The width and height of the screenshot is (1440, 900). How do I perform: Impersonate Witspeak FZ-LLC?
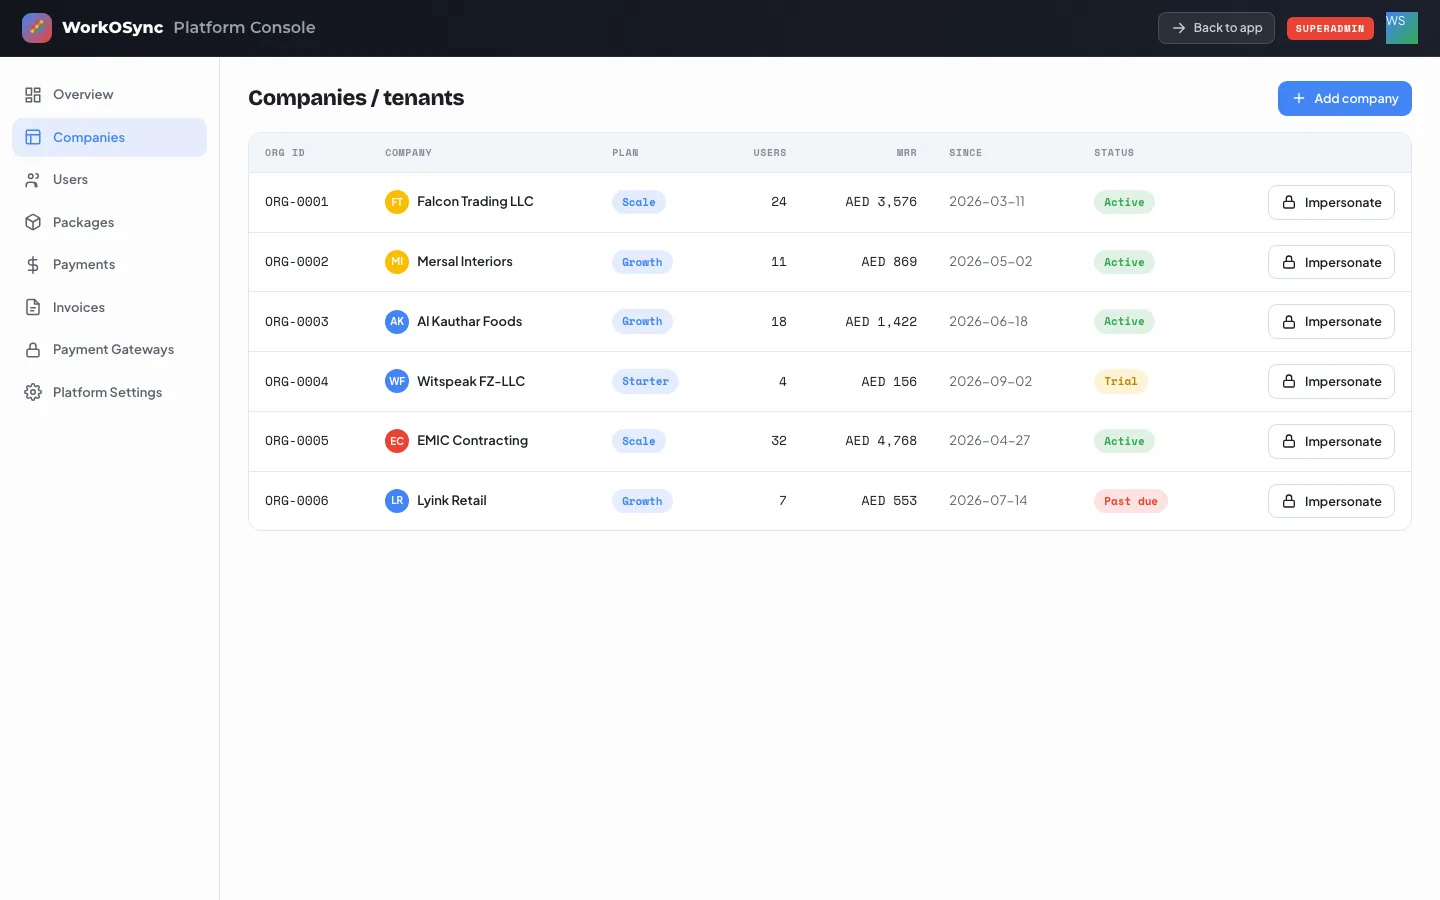[x=1331, y=381]
